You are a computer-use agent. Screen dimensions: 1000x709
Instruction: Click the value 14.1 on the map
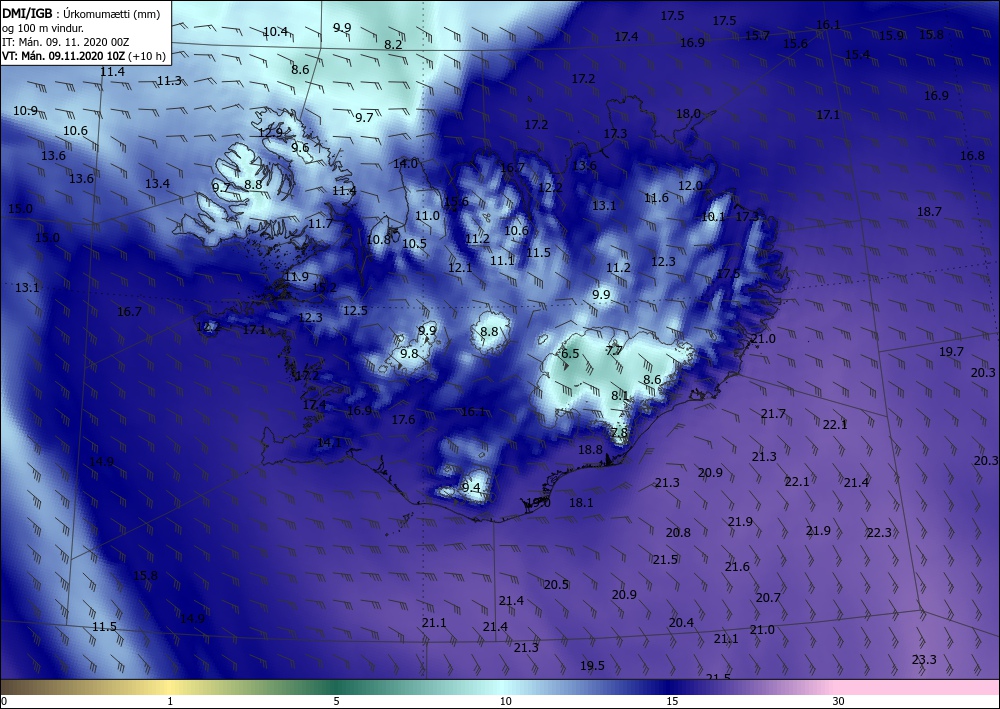(329, 442)
